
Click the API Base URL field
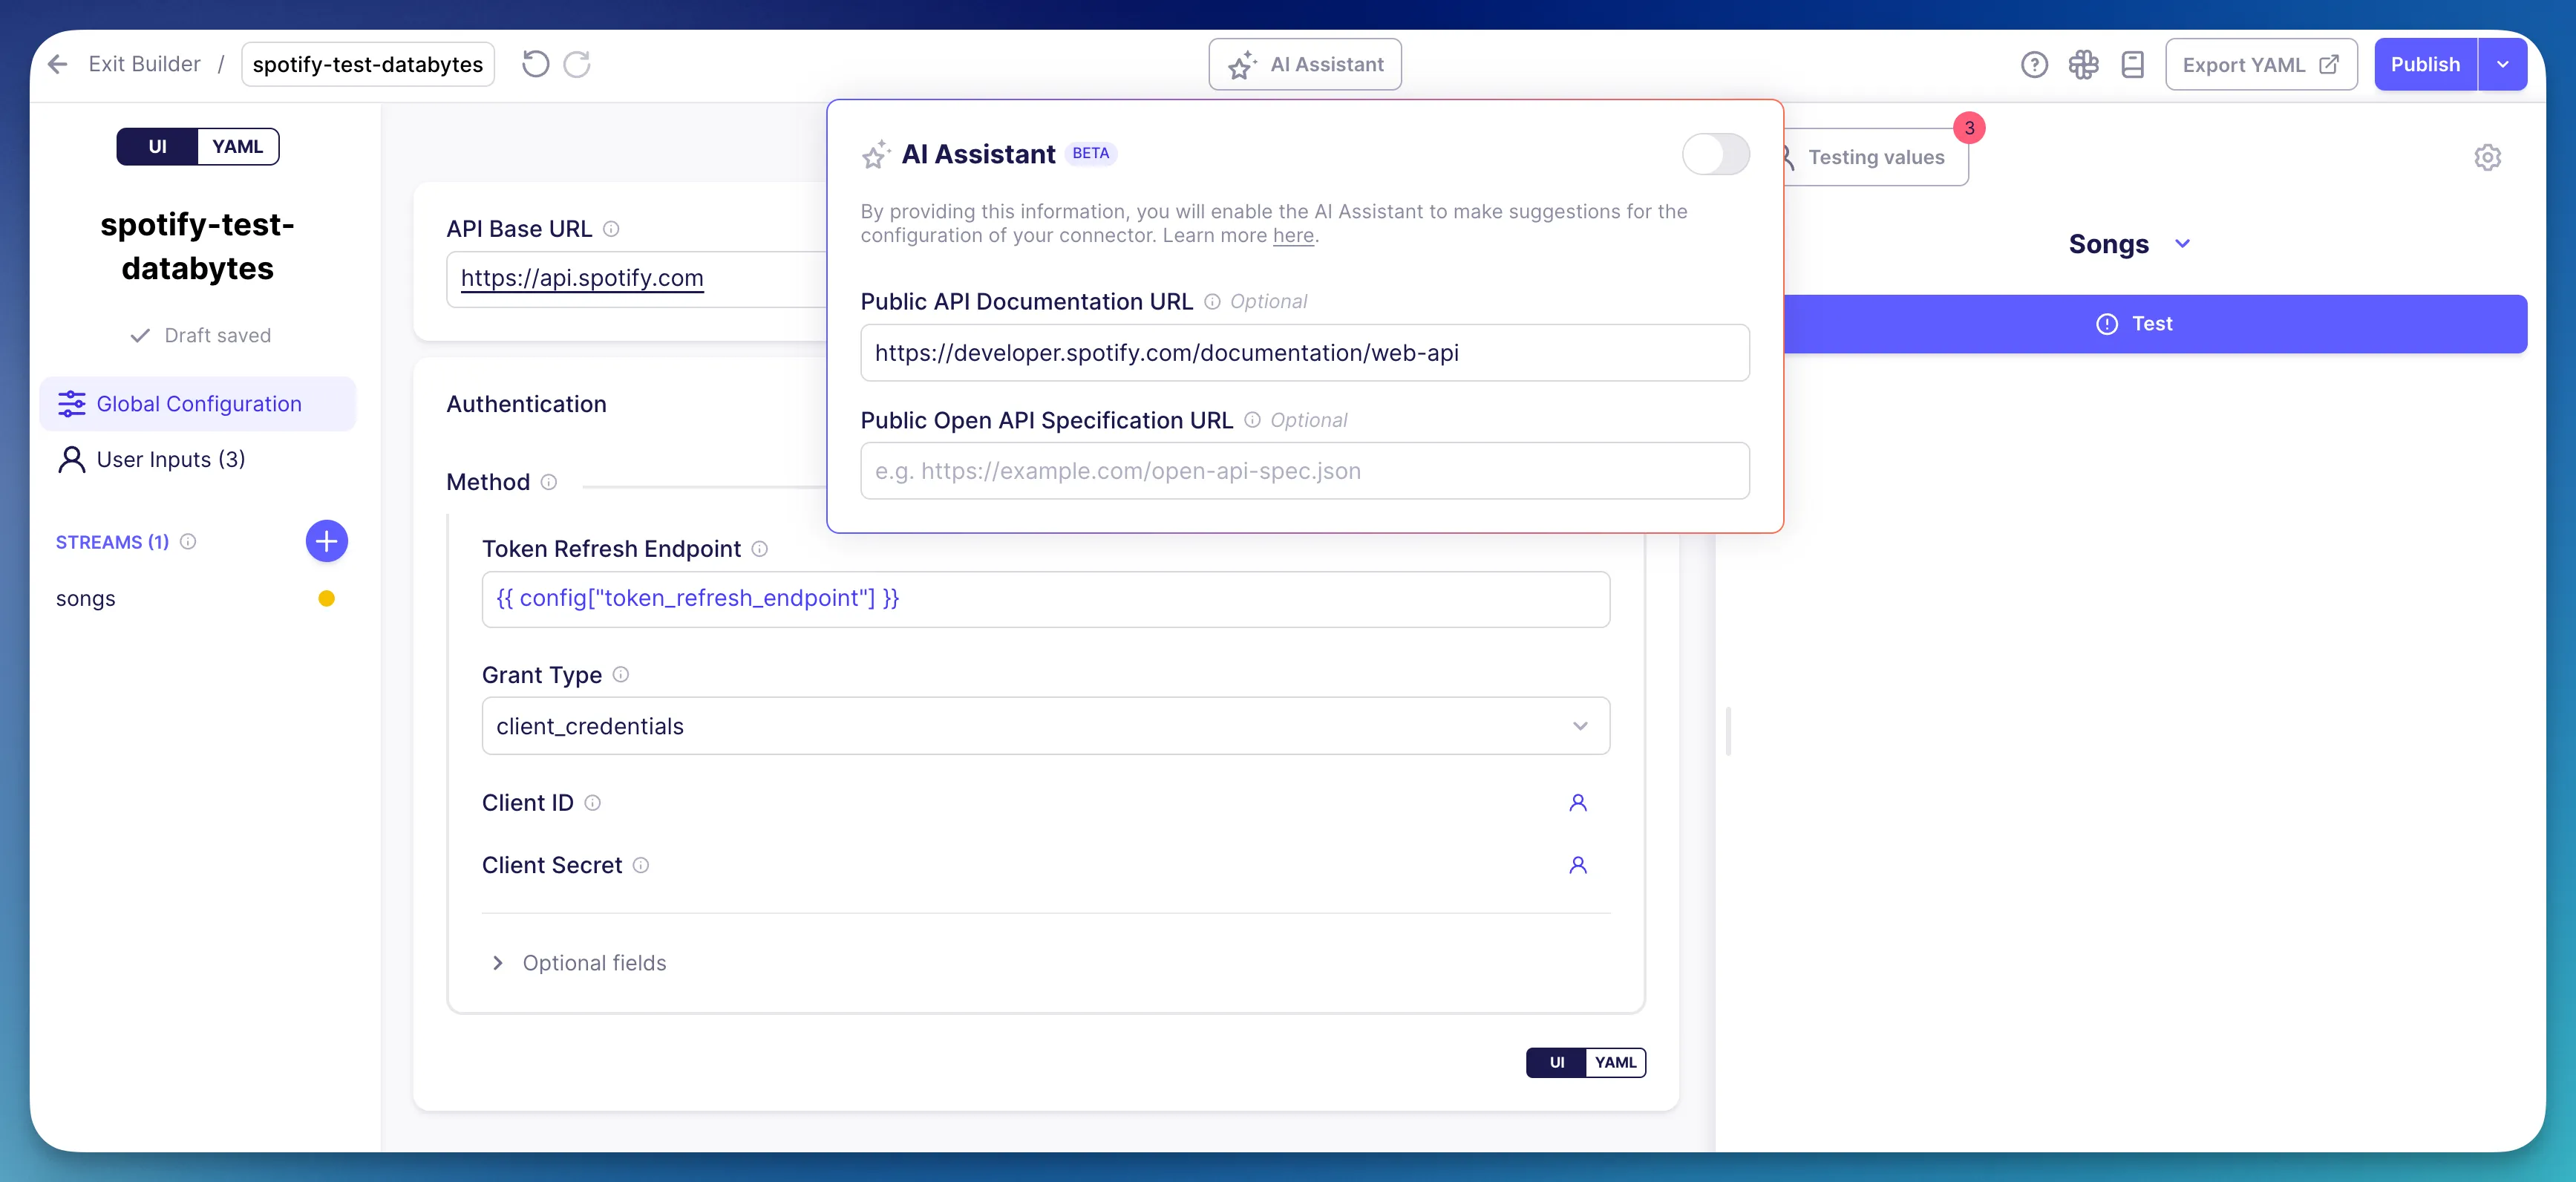(x=637, y=279)
